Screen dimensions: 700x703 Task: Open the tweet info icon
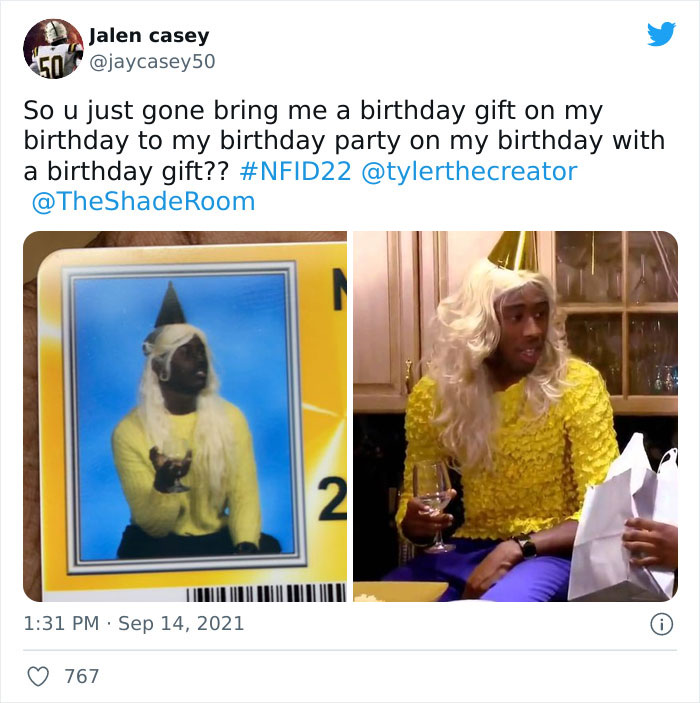click(661, 624)
